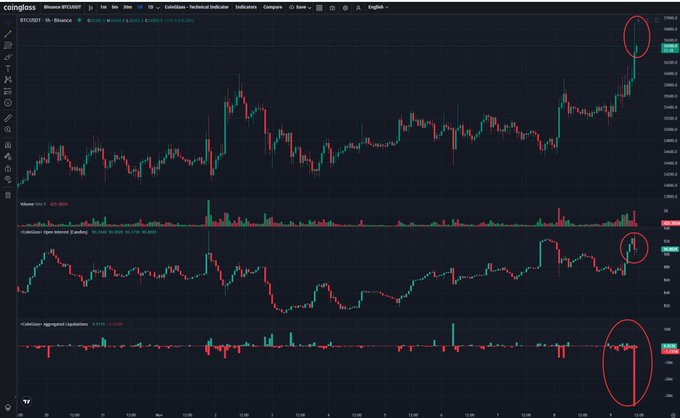
Task: Click the Aggregated Liquidations indicator legend
Action: click(54, 324)
